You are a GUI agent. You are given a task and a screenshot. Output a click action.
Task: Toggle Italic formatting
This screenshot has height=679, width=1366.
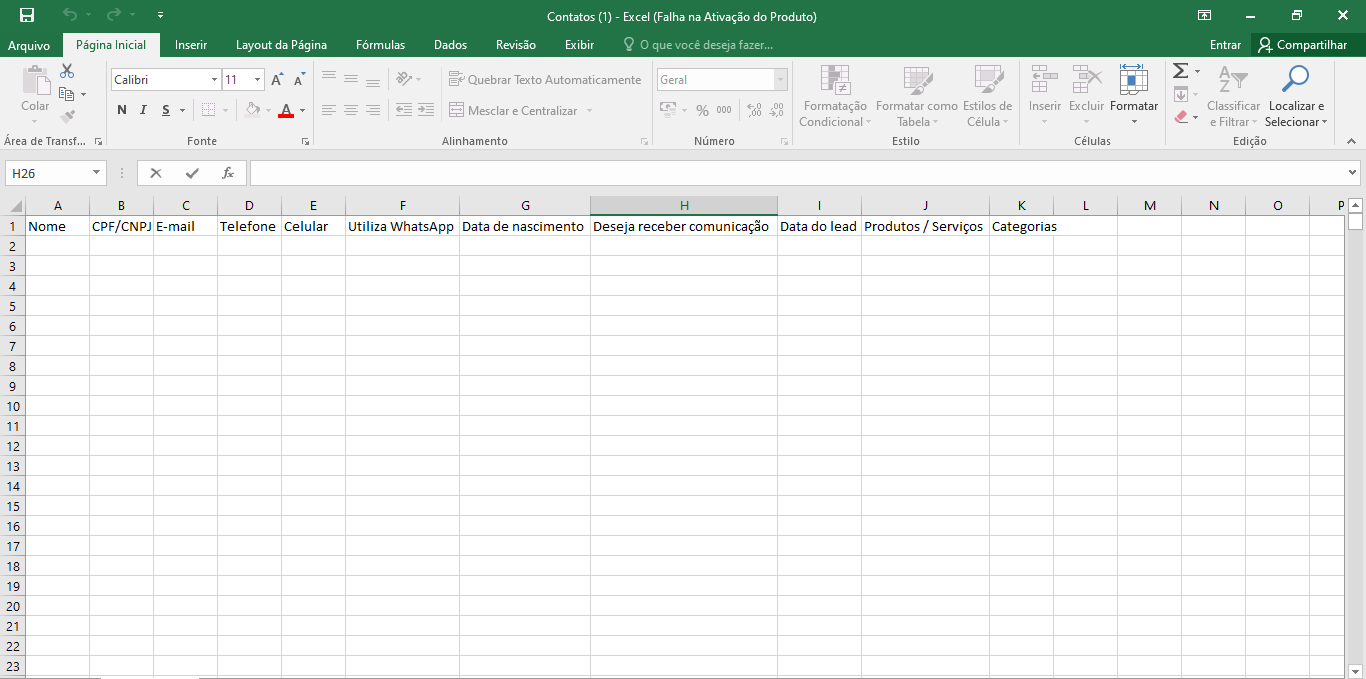coord(144,111)
